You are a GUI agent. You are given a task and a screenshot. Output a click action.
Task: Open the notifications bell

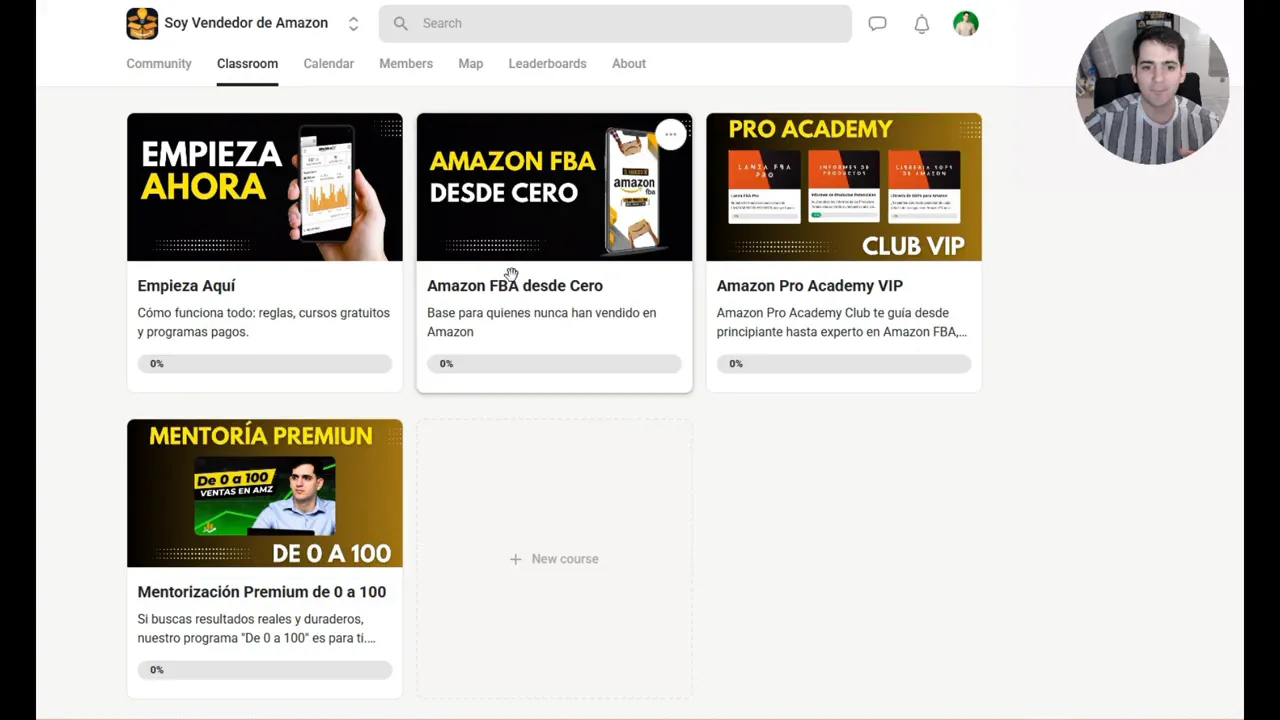tap(922, 24)
